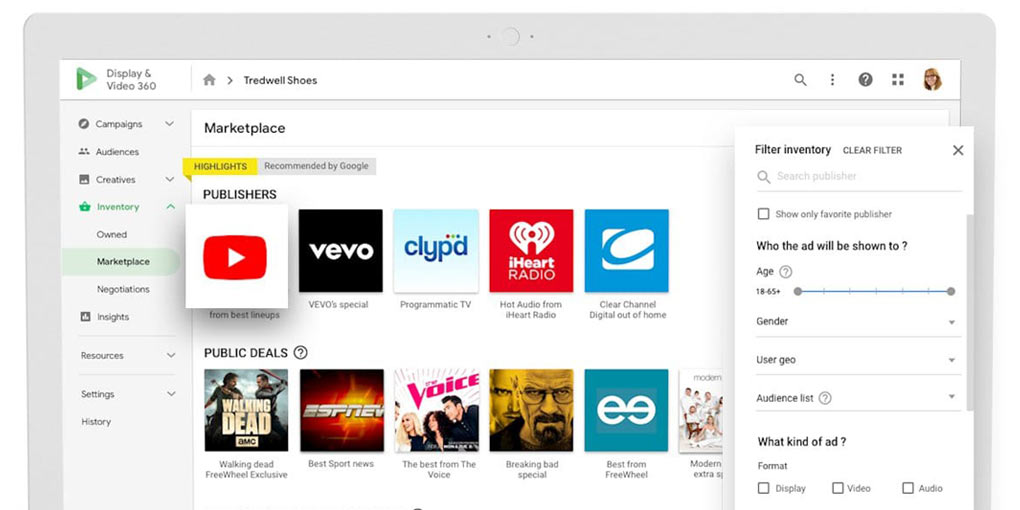Click the CLEAR FILTER button

pyautogui.click(x=872, y=150)
